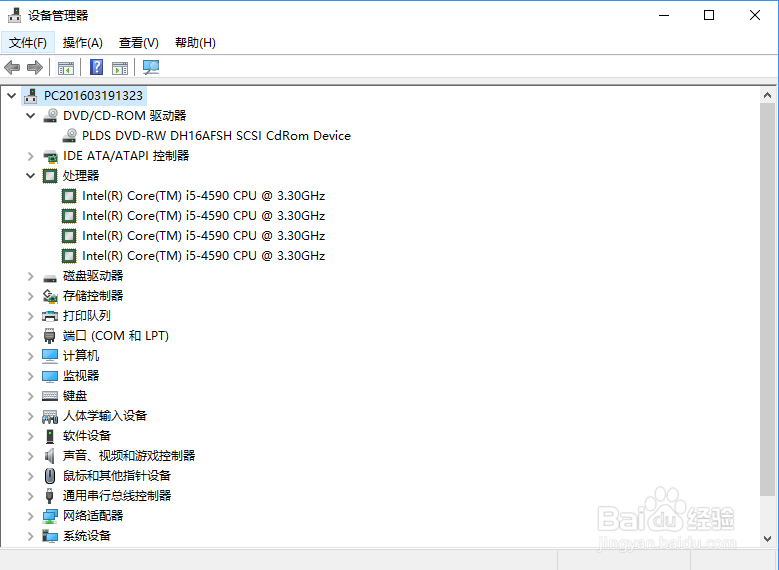Collapse the 处理器 branch
The width and height of the screenshot is (779, 570).
tap(30, 176)
